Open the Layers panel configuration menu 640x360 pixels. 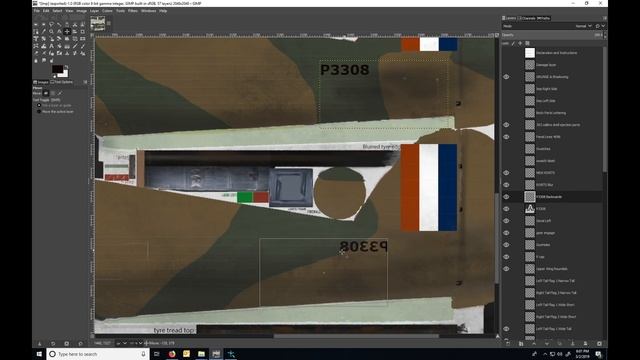pos(604,18)
